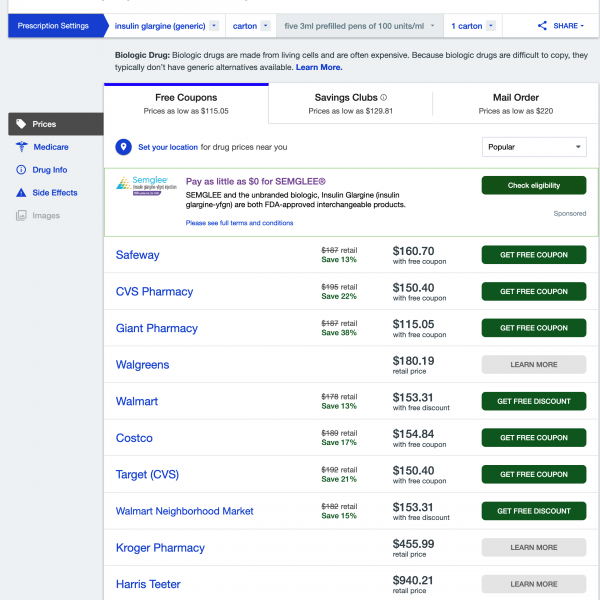This screenshot has width=600, height=600.
Task: Open the Set your location link
Action: pos(168,147)
